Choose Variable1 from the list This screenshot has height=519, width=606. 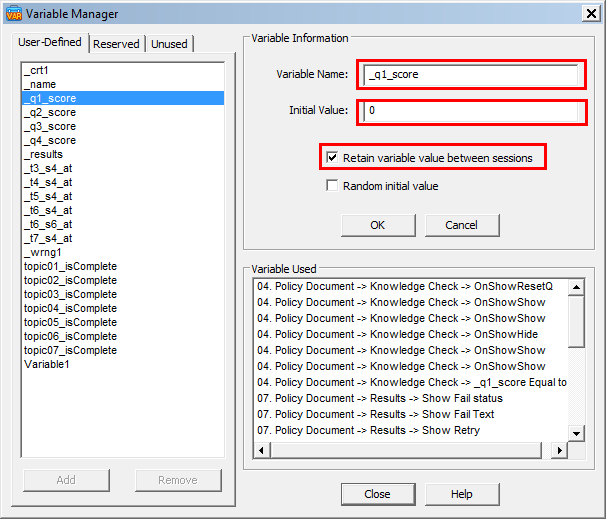point(46,365)
